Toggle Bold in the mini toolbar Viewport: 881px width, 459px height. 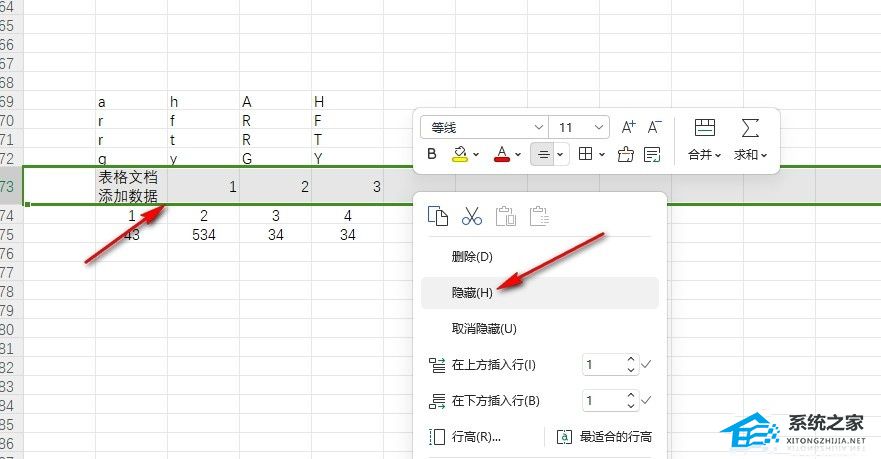click(x=432, y=154)
